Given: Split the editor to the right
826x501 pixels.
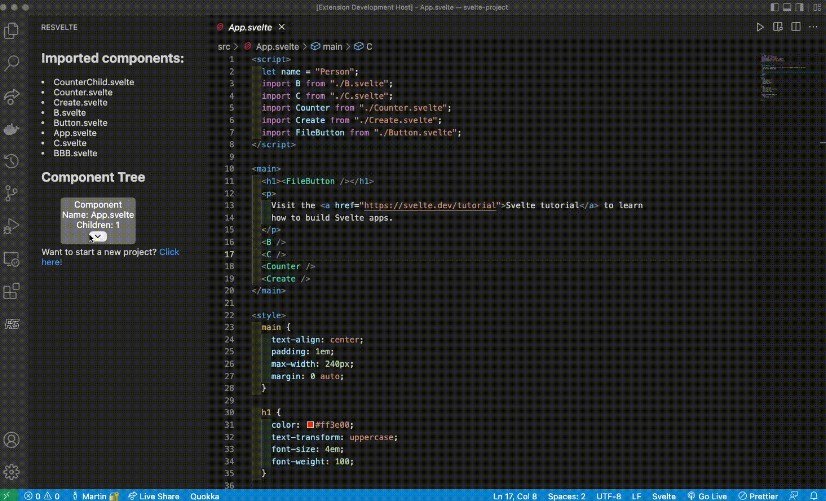Looking at the screenshot, I should tap(796, 27).
